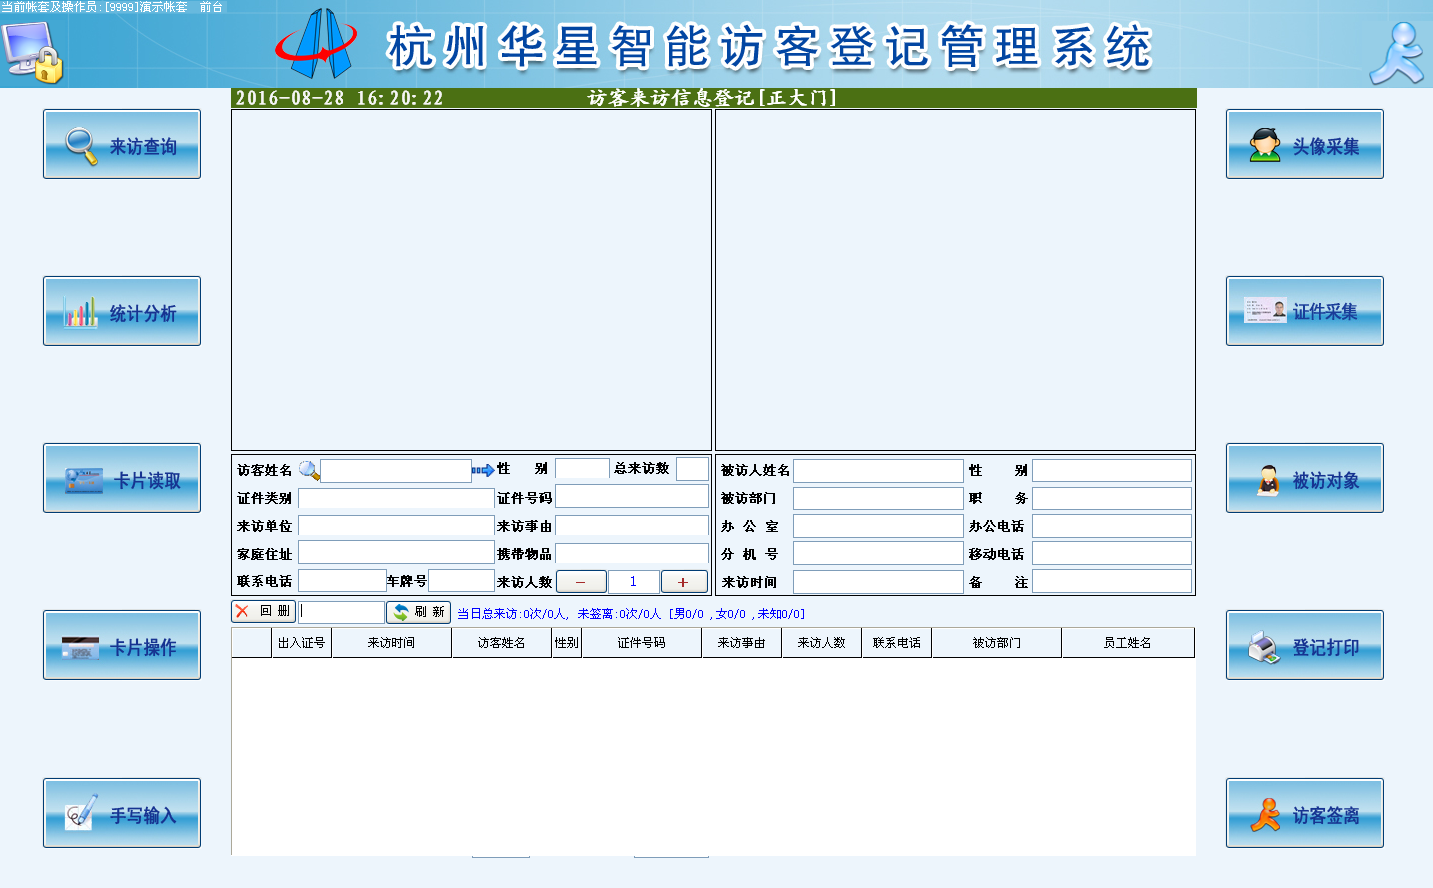This screenshot has height=888, width=1433.
Task: Focus the 移动电话 mobile phone field
Action: [1112, 553]
